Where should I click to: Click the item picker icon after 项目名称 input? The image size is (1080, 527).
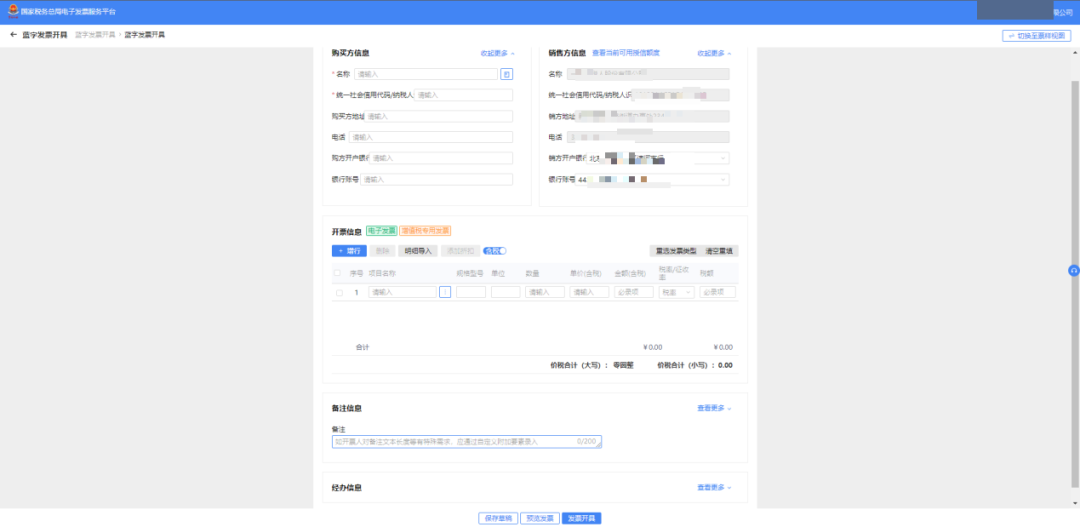tap(445, 292)
